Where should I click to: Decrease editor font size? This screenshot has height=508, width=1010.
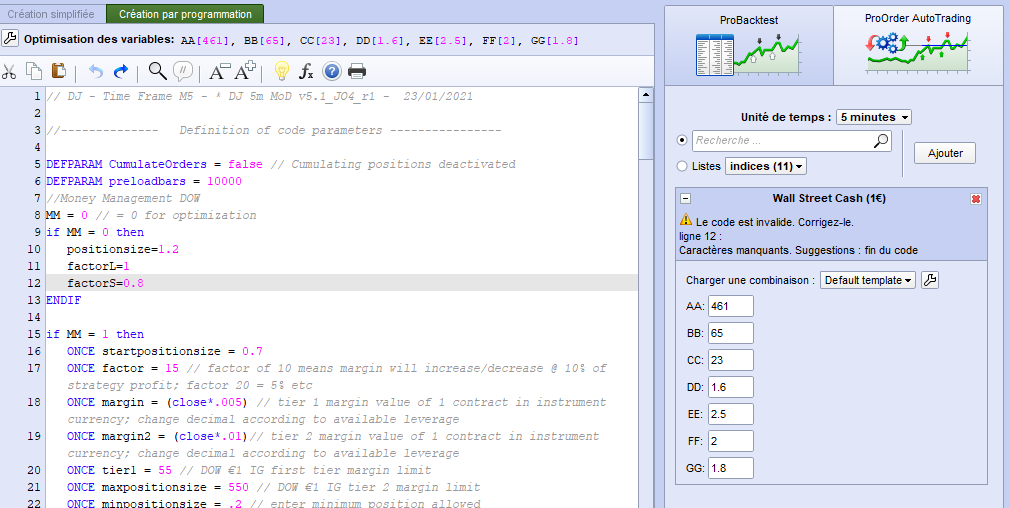(x=220, y=71)
